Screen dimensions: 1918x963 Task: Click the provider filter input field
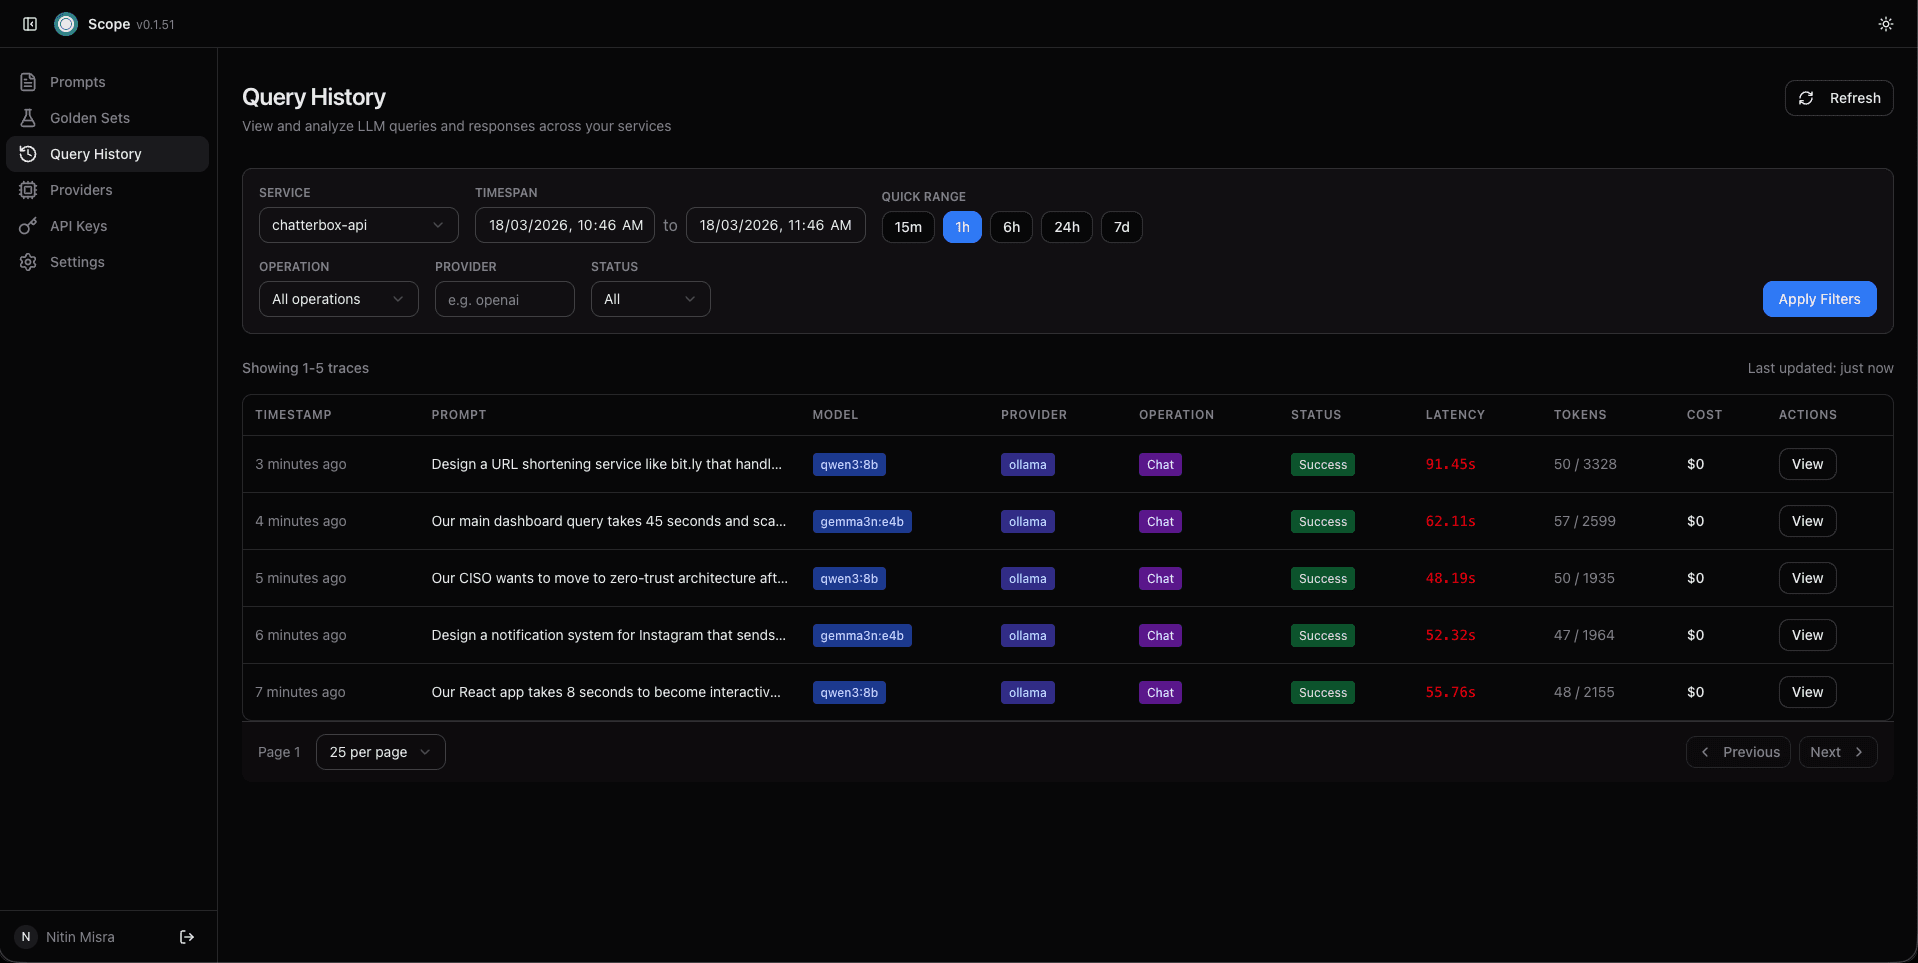[x=504, y=298]
